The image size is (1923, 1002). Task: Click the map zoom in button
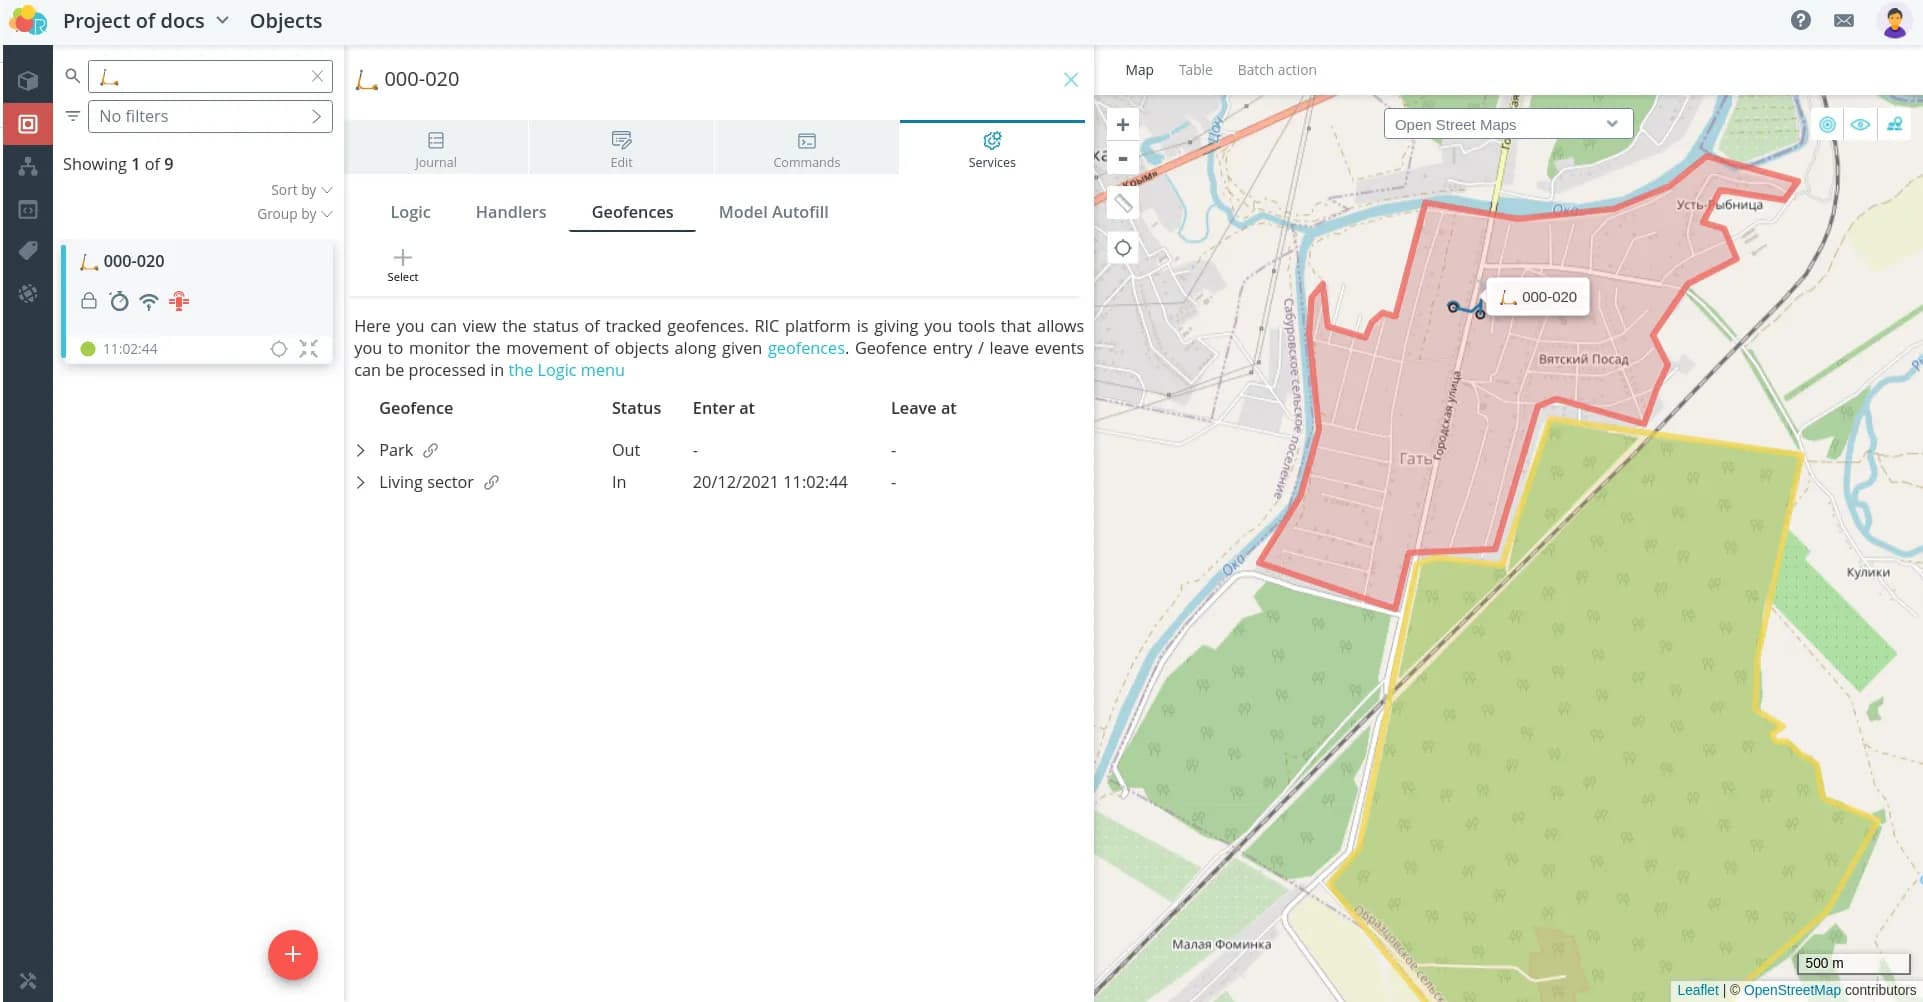pyautogui.click(x=1123, y=125)
